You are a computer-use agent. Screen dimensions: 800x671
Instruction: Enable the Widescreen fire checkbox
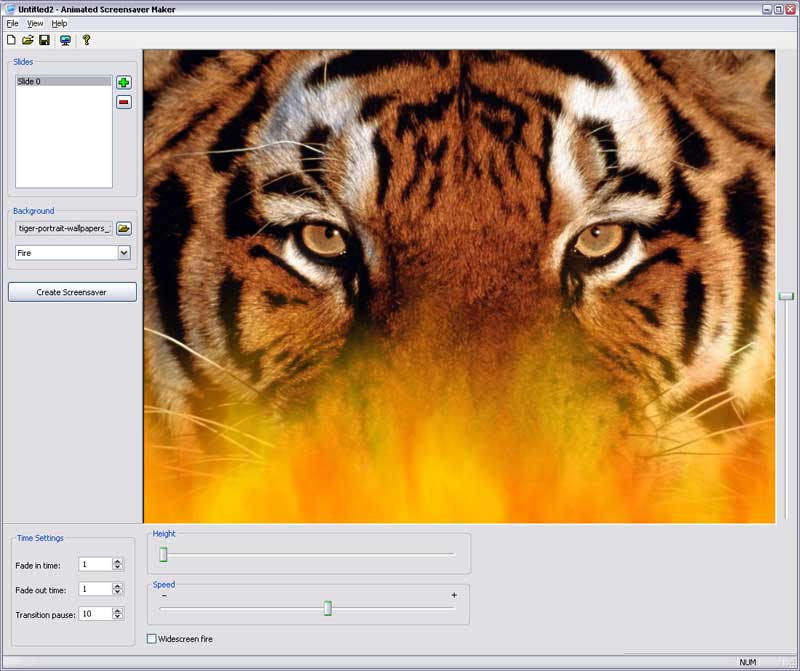[152, 638]
